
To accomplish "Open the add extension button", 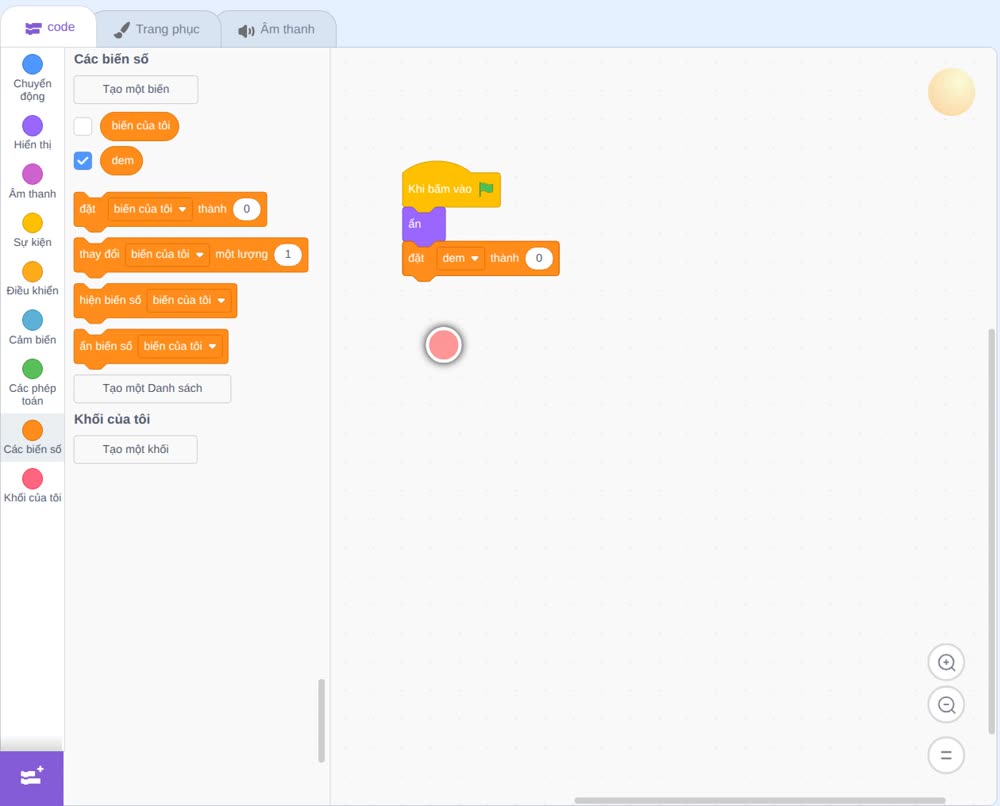I will [x=32, y=778].
